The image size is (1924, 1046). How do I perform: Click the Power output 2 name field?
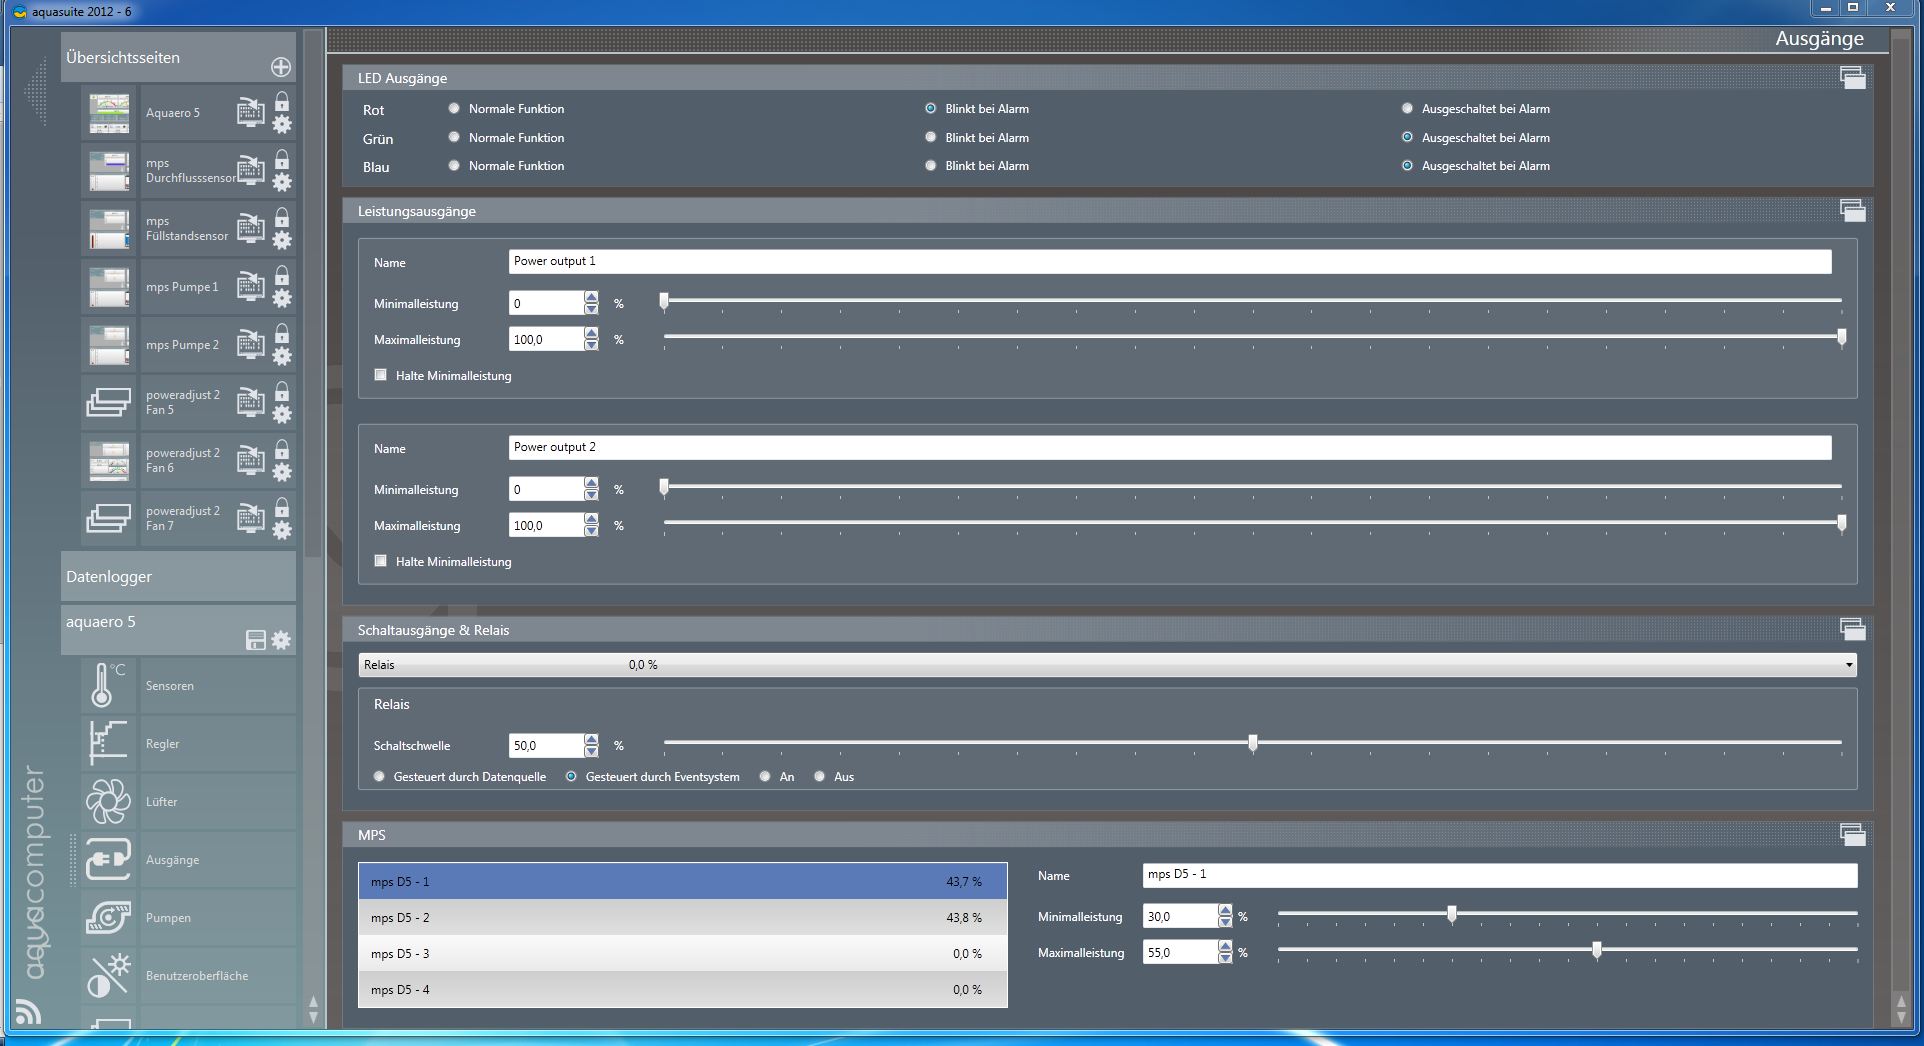tap(1169, 448)
